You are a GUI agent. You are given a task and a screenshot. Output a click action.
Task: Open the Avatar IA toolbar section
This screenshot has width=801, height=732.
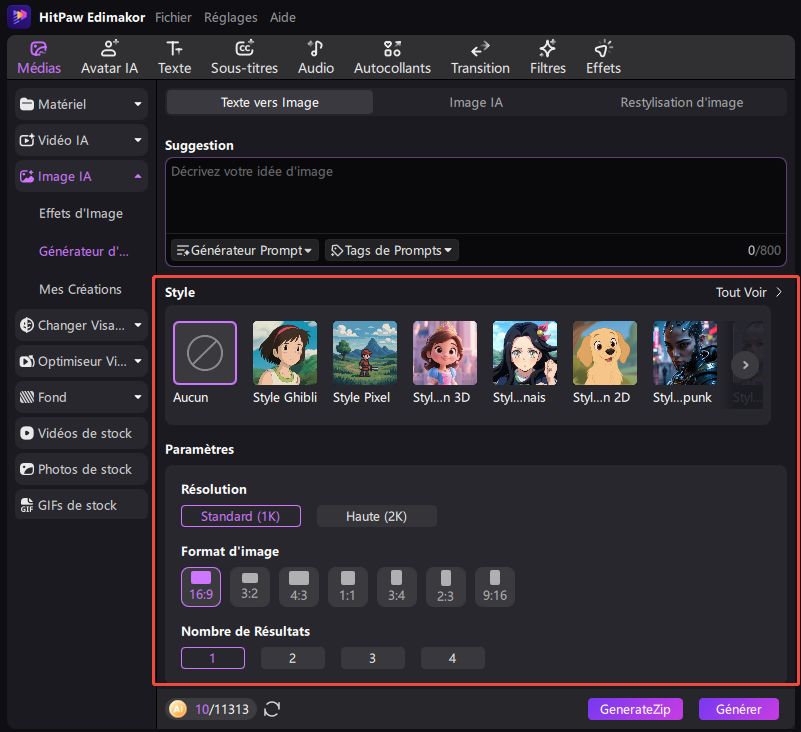click(109, 57)
